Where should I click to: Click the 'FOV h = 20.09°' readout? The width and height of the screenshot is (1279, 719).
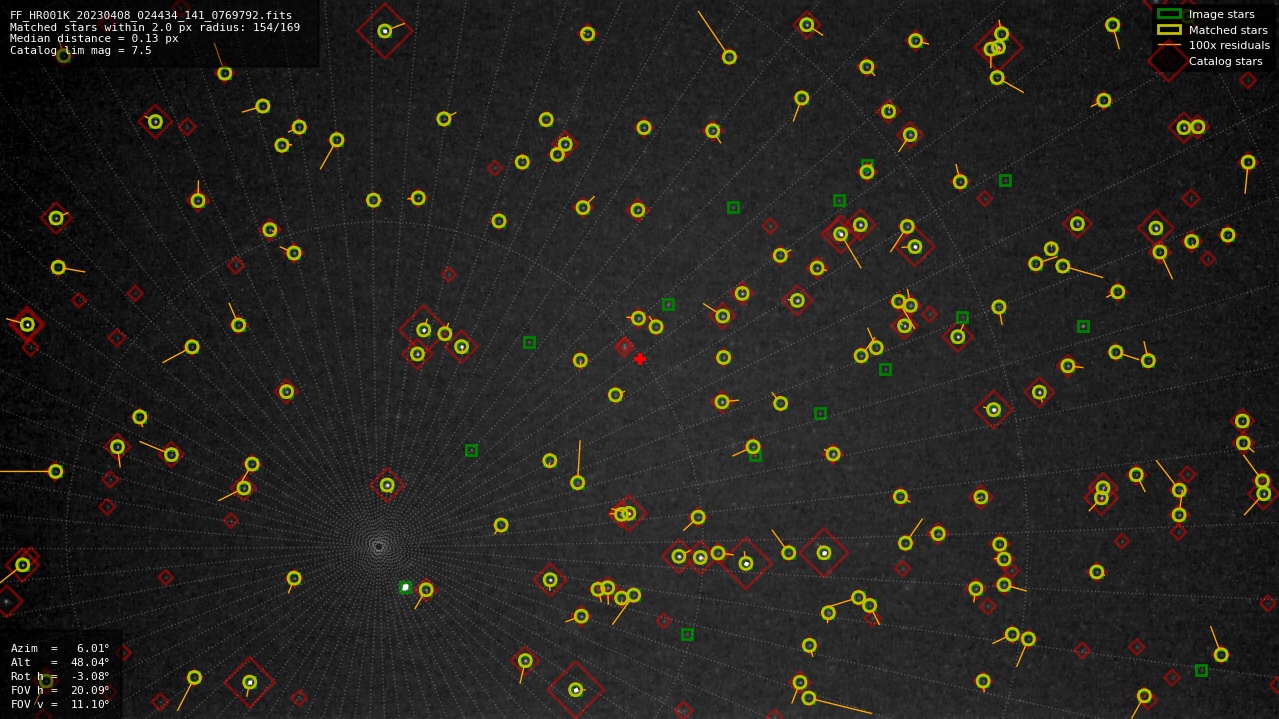[x=60, y=690]
